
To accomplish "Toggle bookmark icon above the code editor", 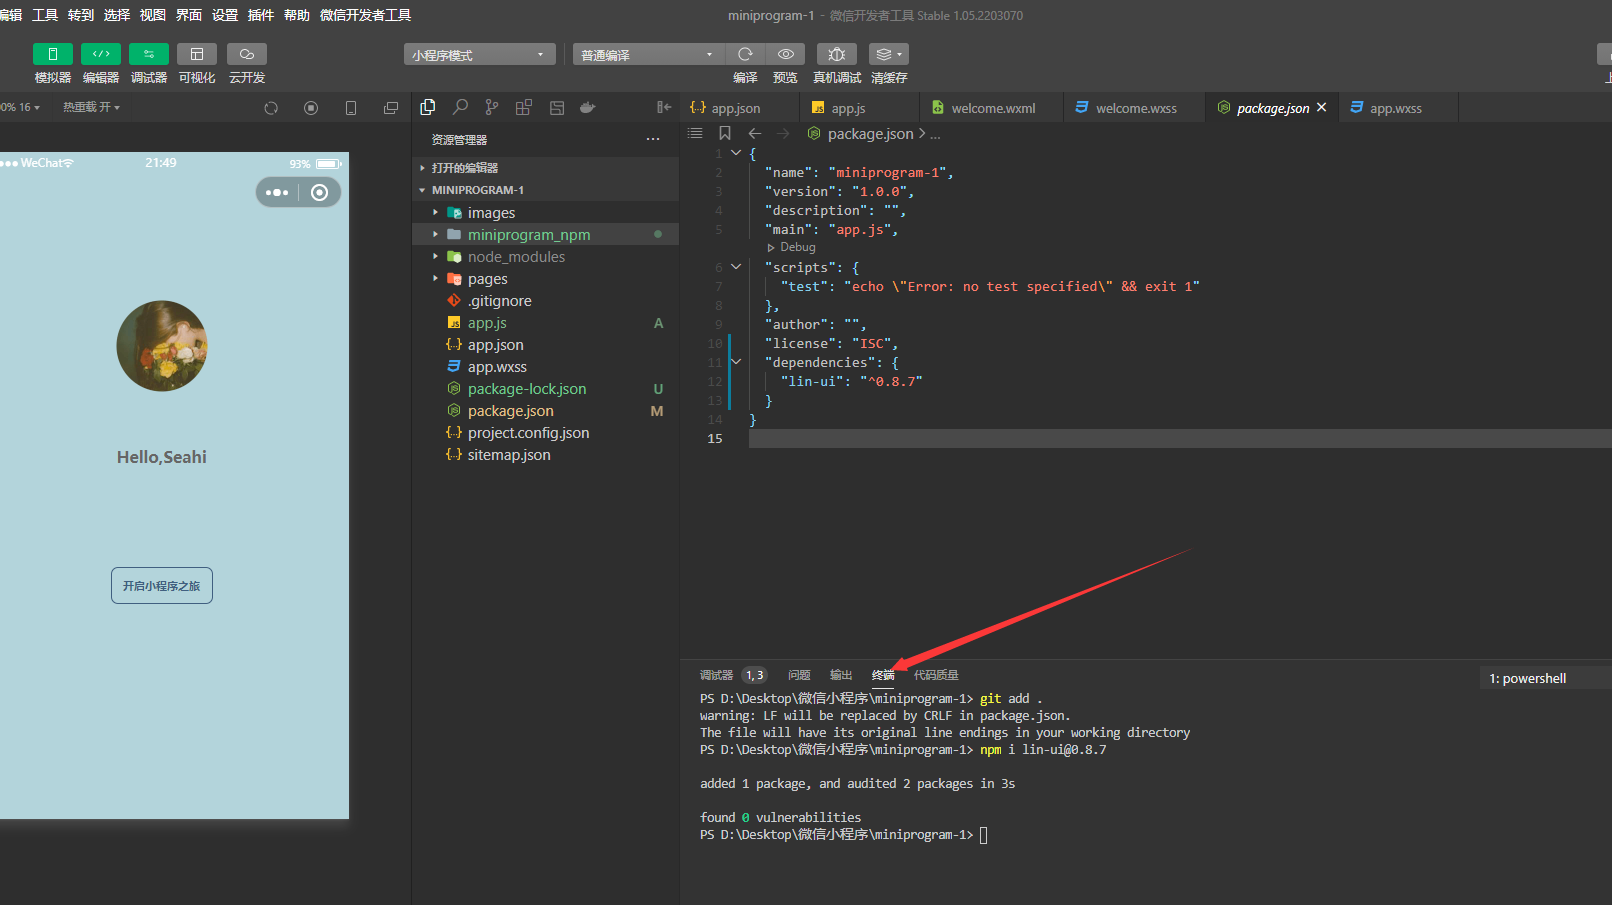I will click(725, 132).
